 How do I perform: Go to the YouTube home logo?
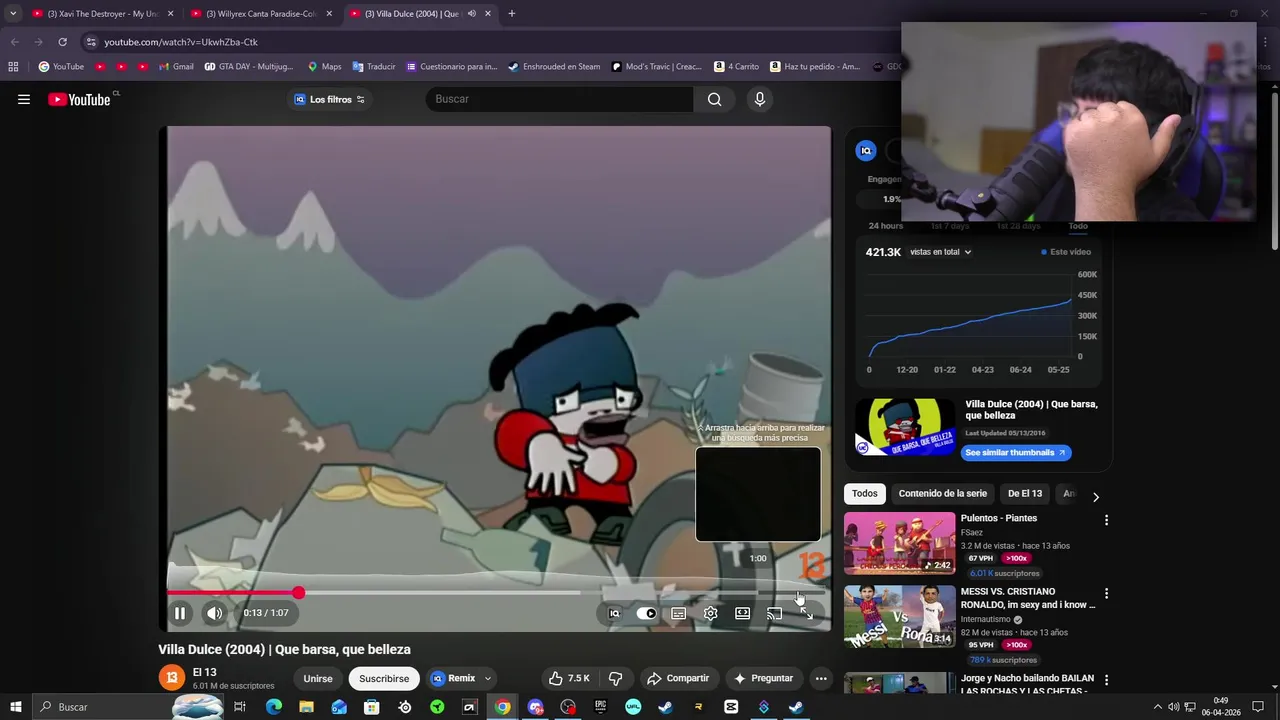pyautogui.click(x=80, y=99)
